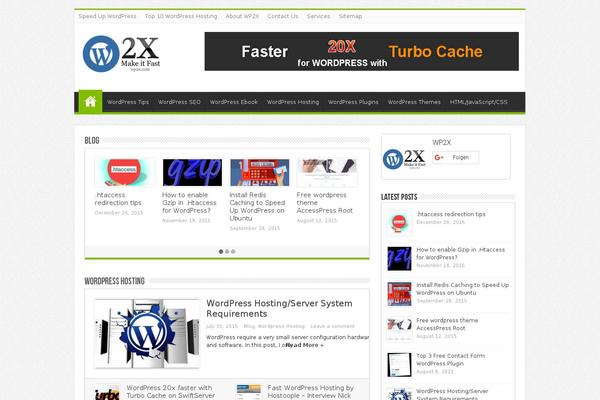Select WordPress Hosting in main navigation
Screen dimensions: 600x400
[293, 102]
